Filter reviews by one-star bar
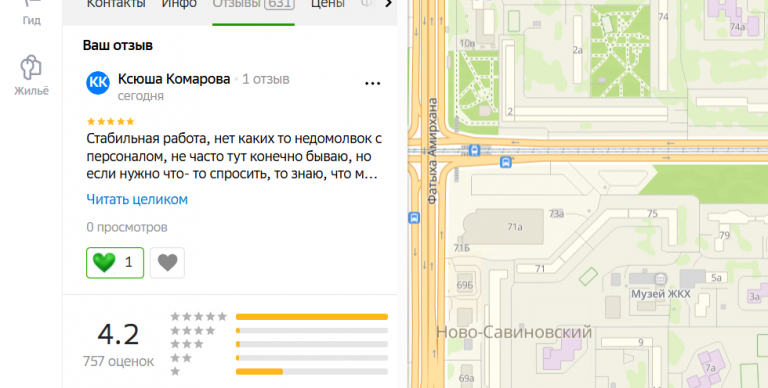Viewport: 768px width, 388px height. coord(312,372)
